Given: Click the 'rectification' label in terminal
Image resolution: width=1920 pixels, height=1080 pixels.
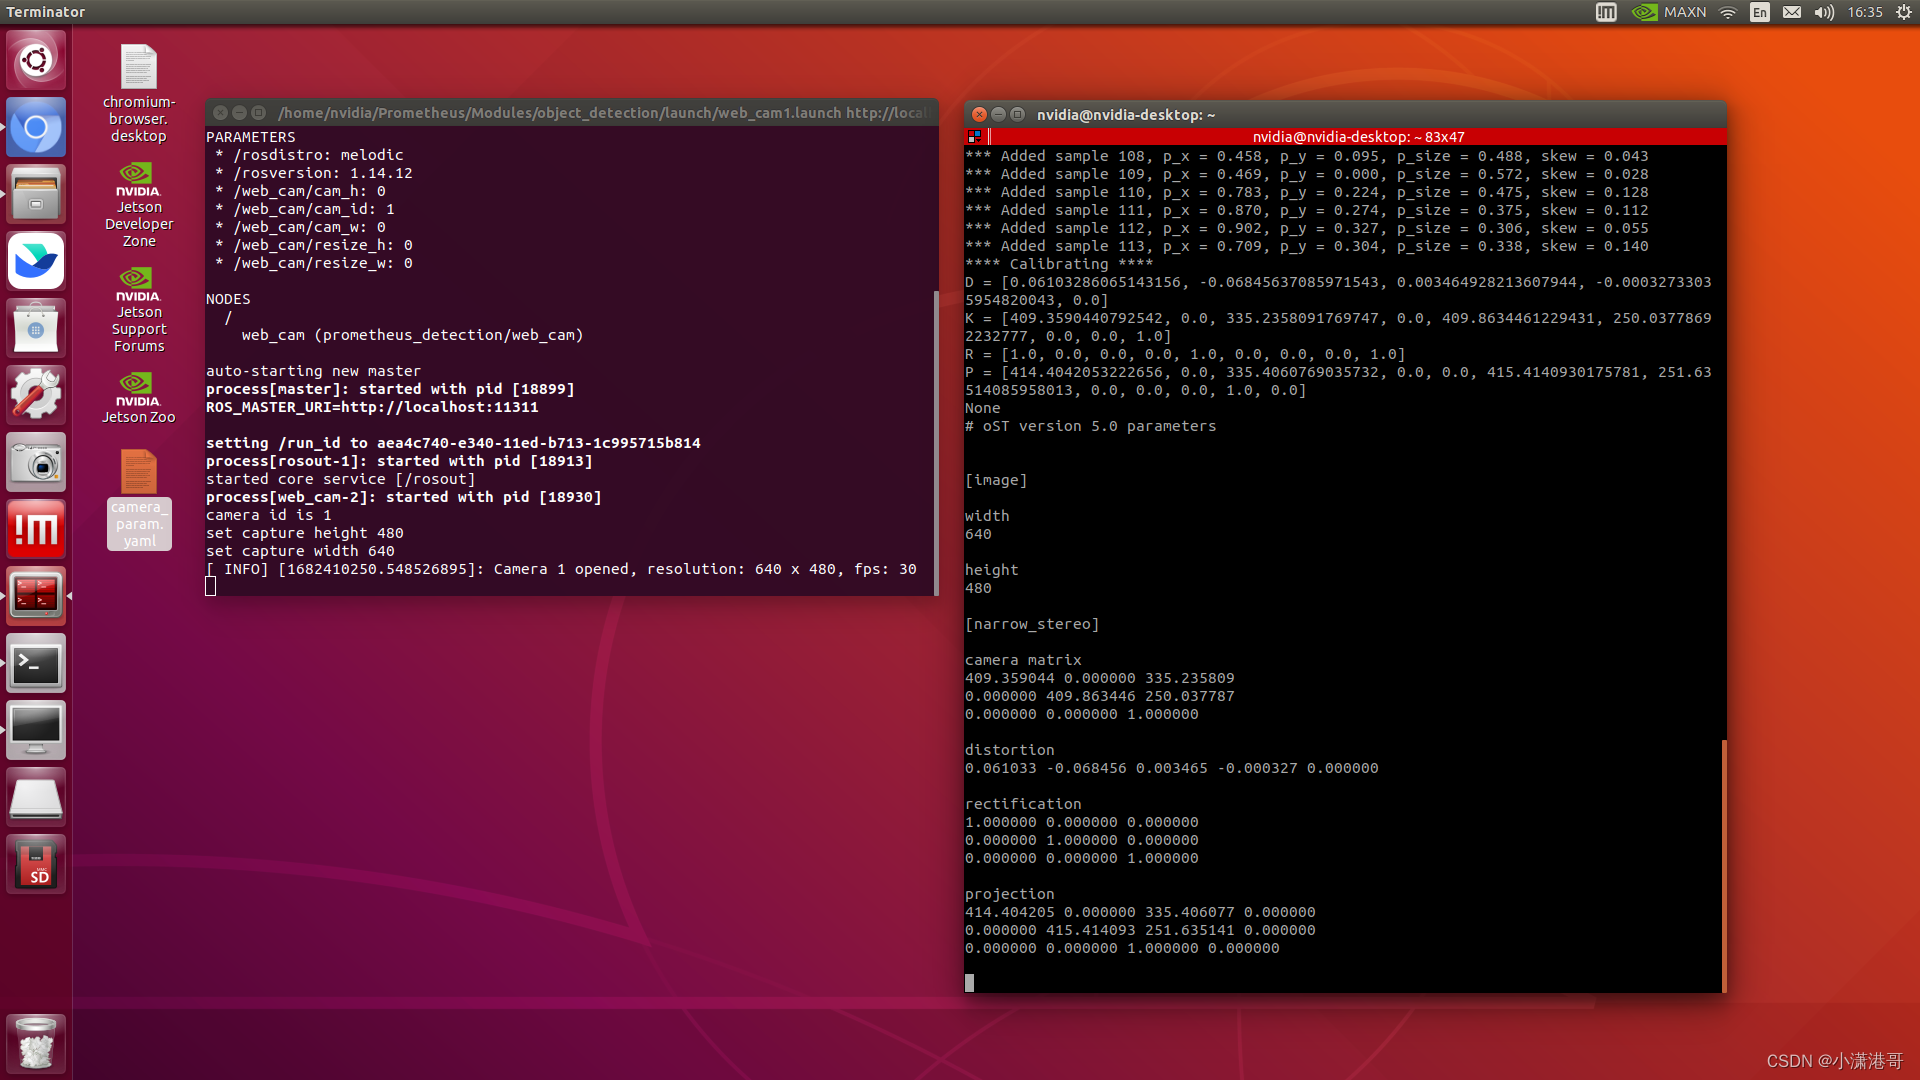Looking at the screenshot, I should [x=1023, y=804].
